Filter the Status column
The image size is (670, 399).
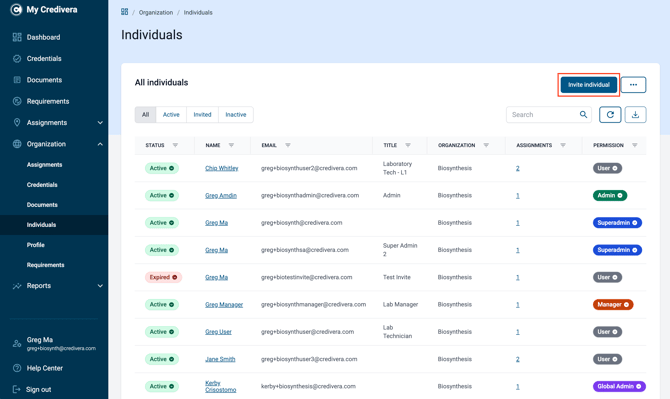175,145
